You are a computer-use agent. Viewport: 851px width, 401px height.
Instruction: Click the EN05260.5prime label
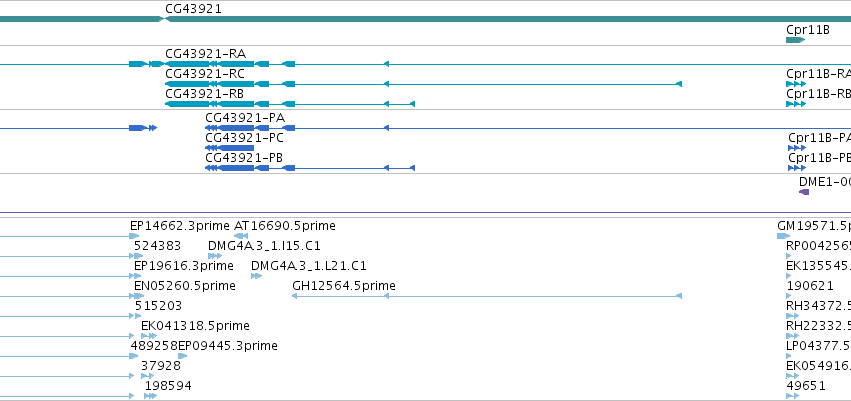coord(185,286)
